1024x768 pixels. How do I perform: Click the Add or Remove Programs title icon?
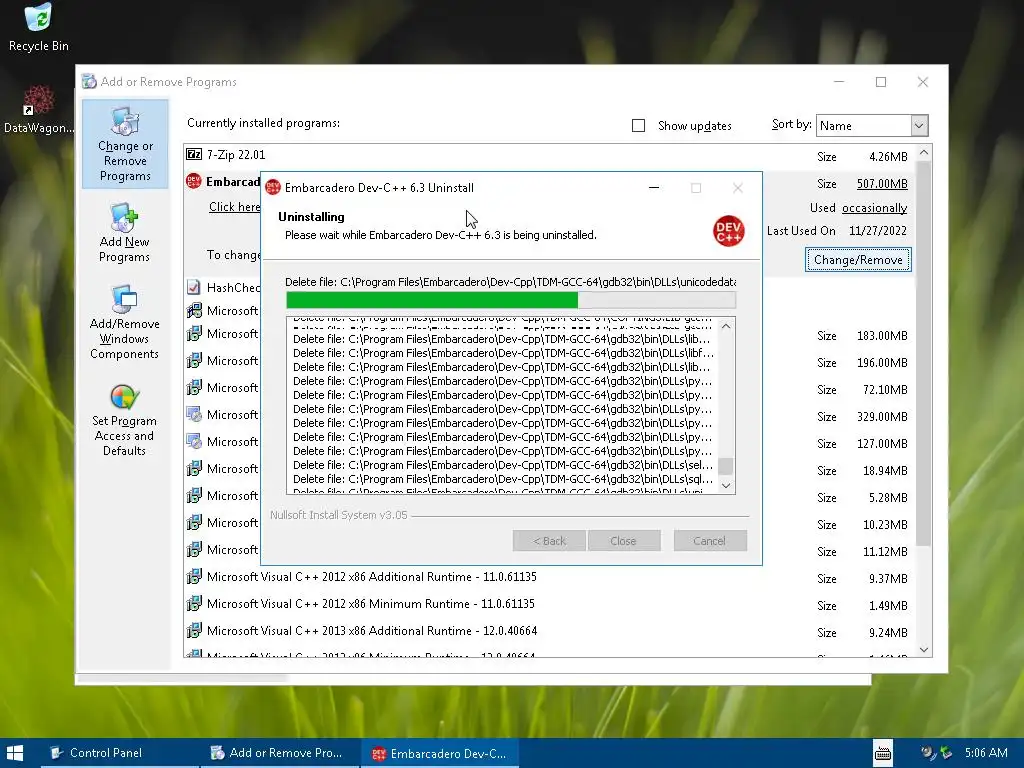(x=89, y=82)
